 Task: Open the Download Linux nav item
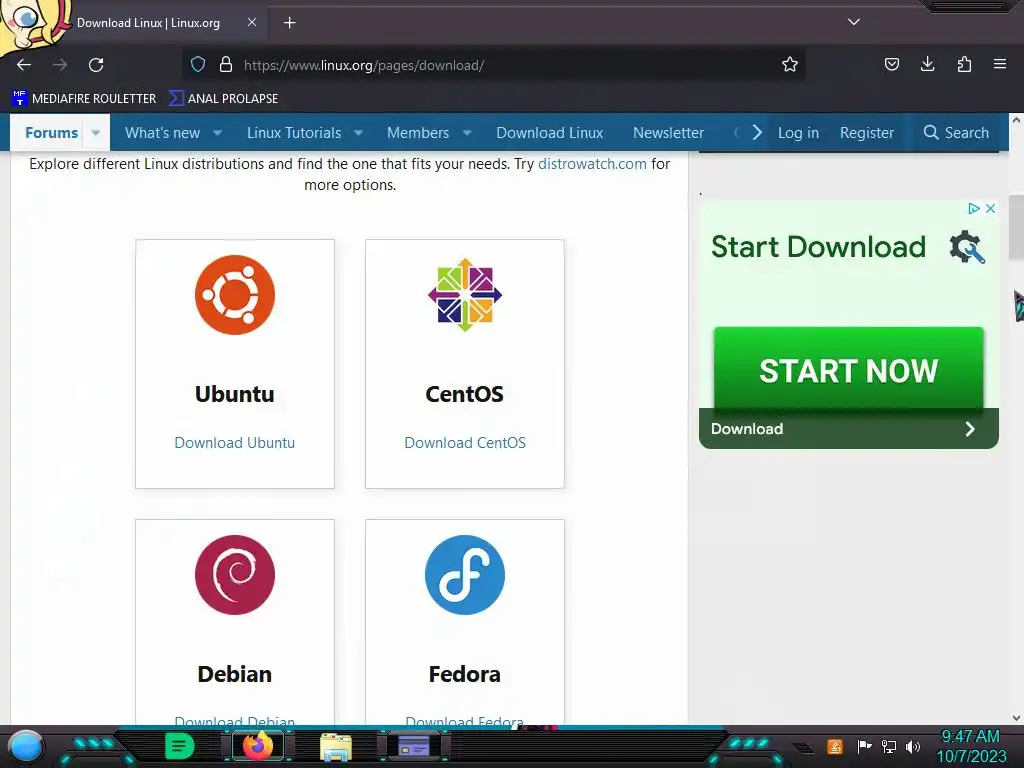549,133
